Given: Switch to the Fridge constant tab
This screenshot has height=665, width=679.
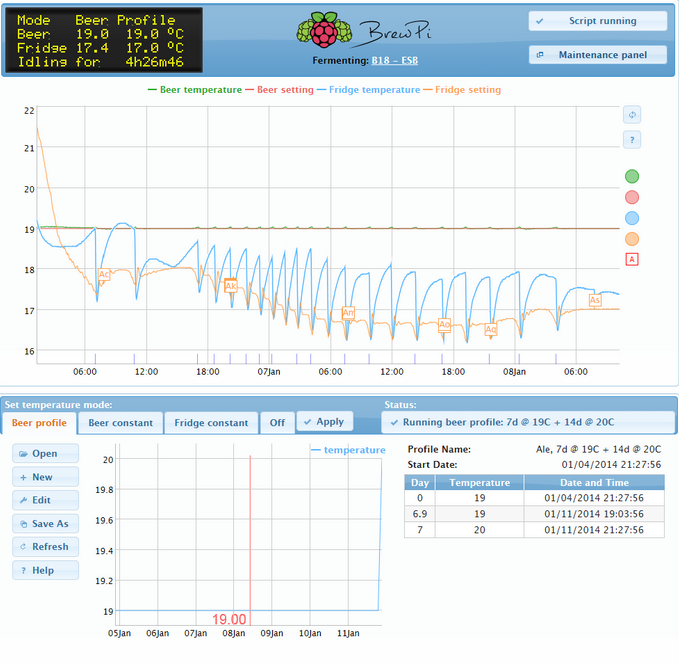Looking at the screenshot, I should tap(211, 423).
